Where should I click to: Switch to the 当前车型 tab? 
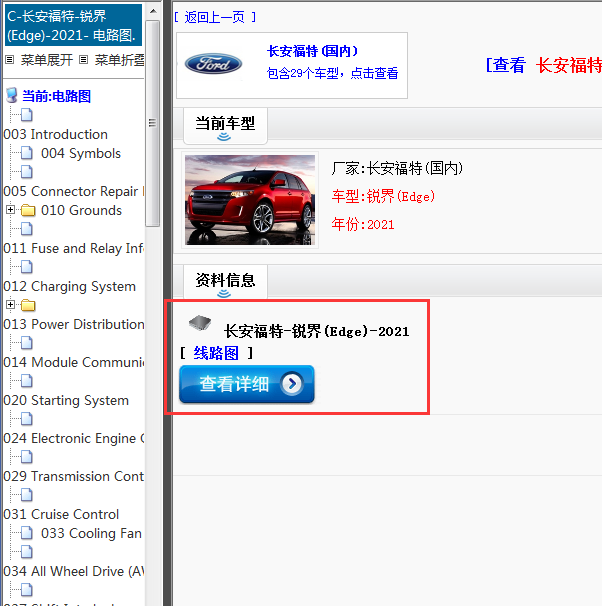225,126
